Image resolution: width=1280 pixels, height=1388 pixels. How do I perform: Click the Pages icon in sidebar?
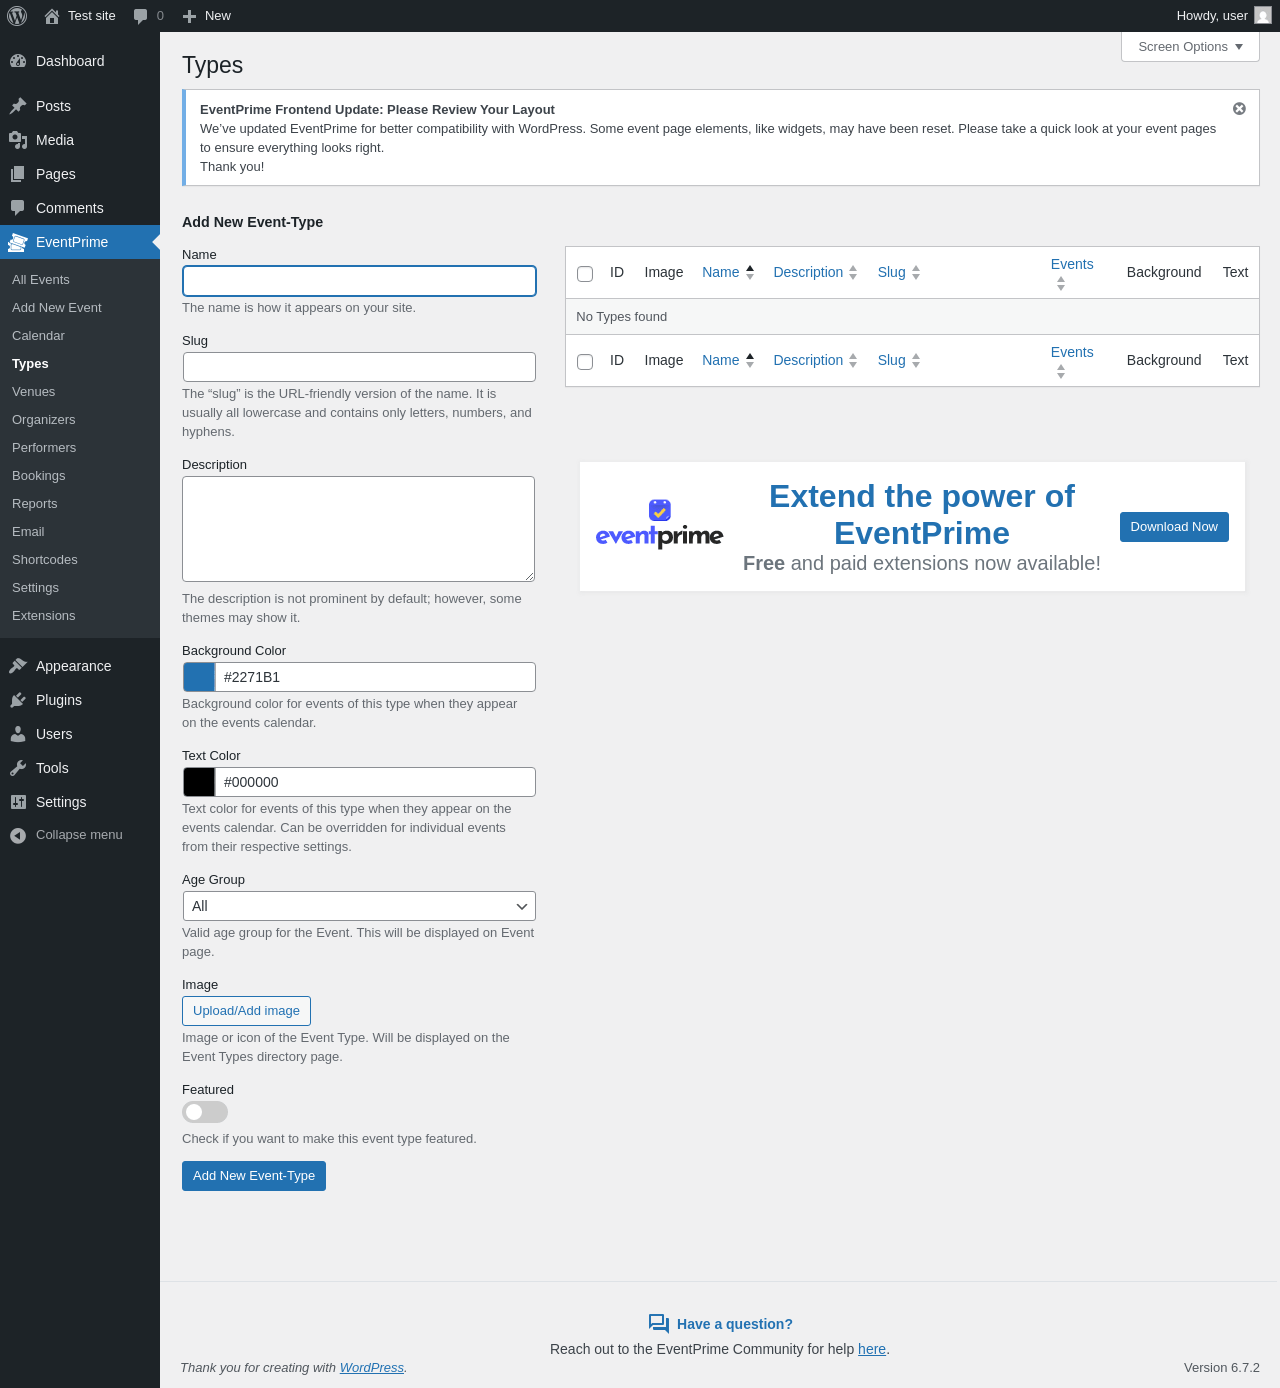18,174
